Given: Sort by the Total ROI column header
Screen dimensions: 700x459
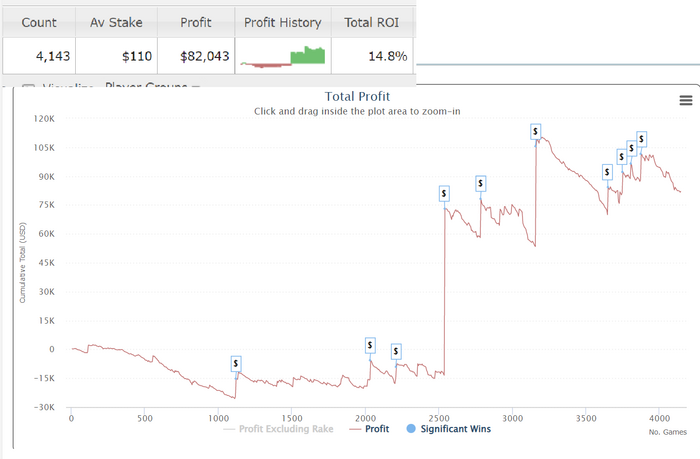Looking at the screenshot, I should tap(372, 22).
